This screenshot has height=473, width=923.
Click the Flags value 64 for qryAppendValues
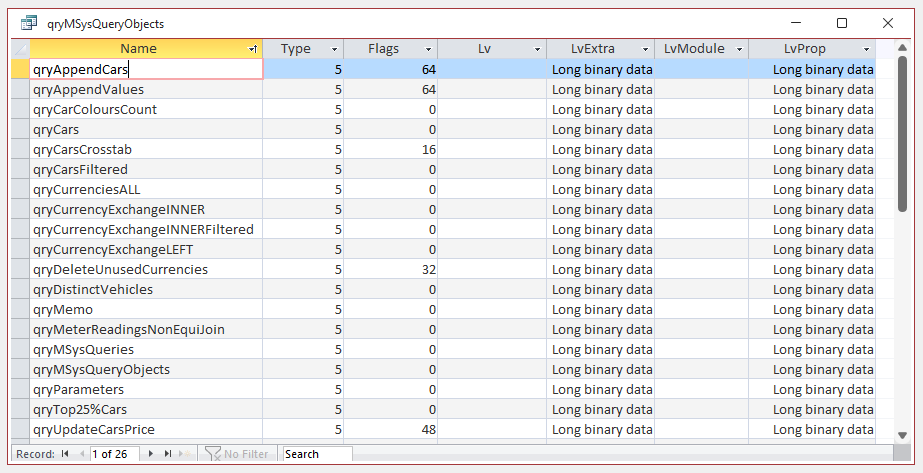click(391, 89)
